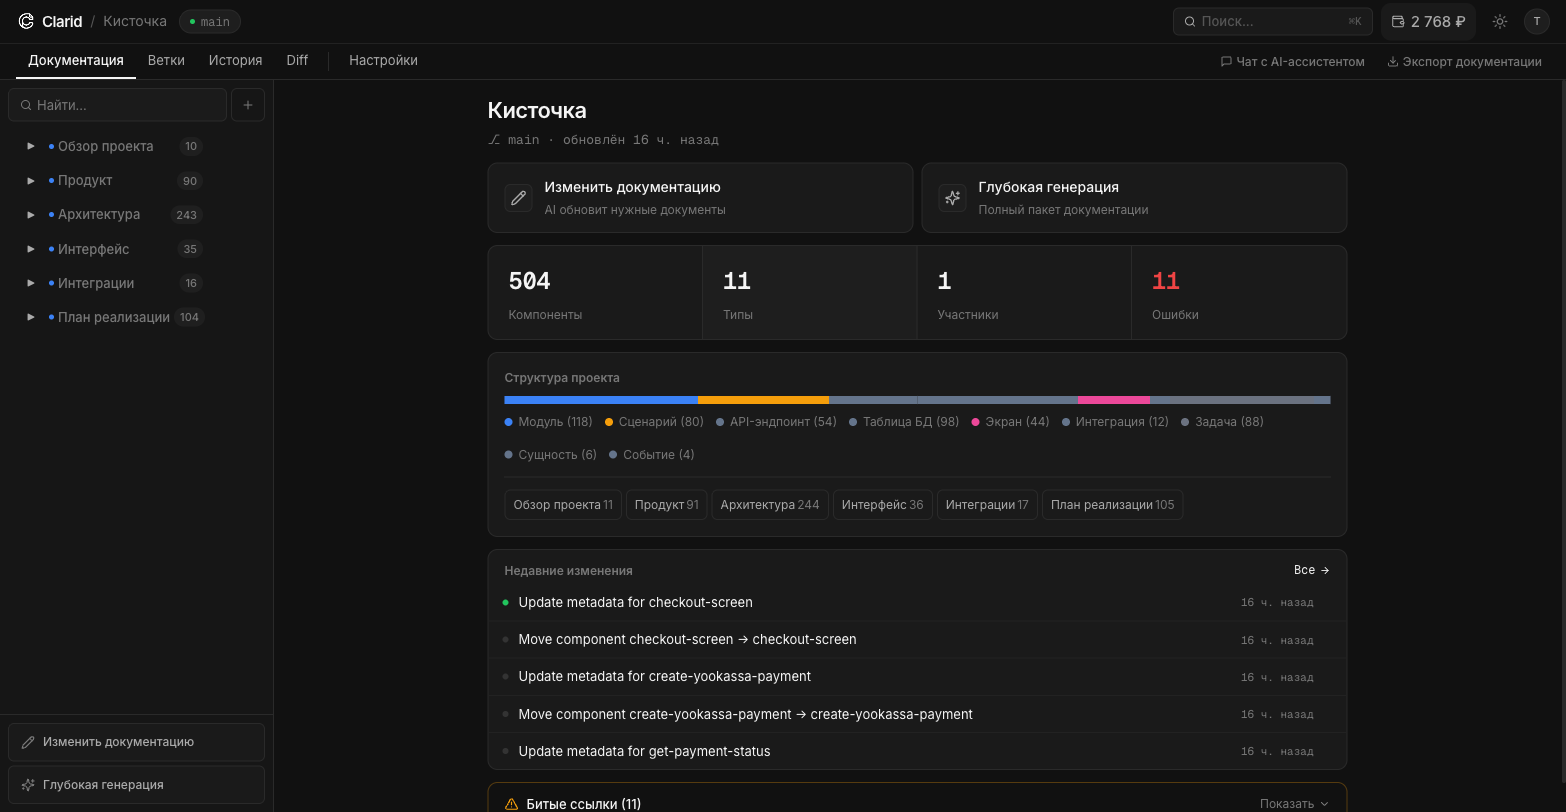
Task: Expand the Обзор проекта tree section
Action: 30,146
